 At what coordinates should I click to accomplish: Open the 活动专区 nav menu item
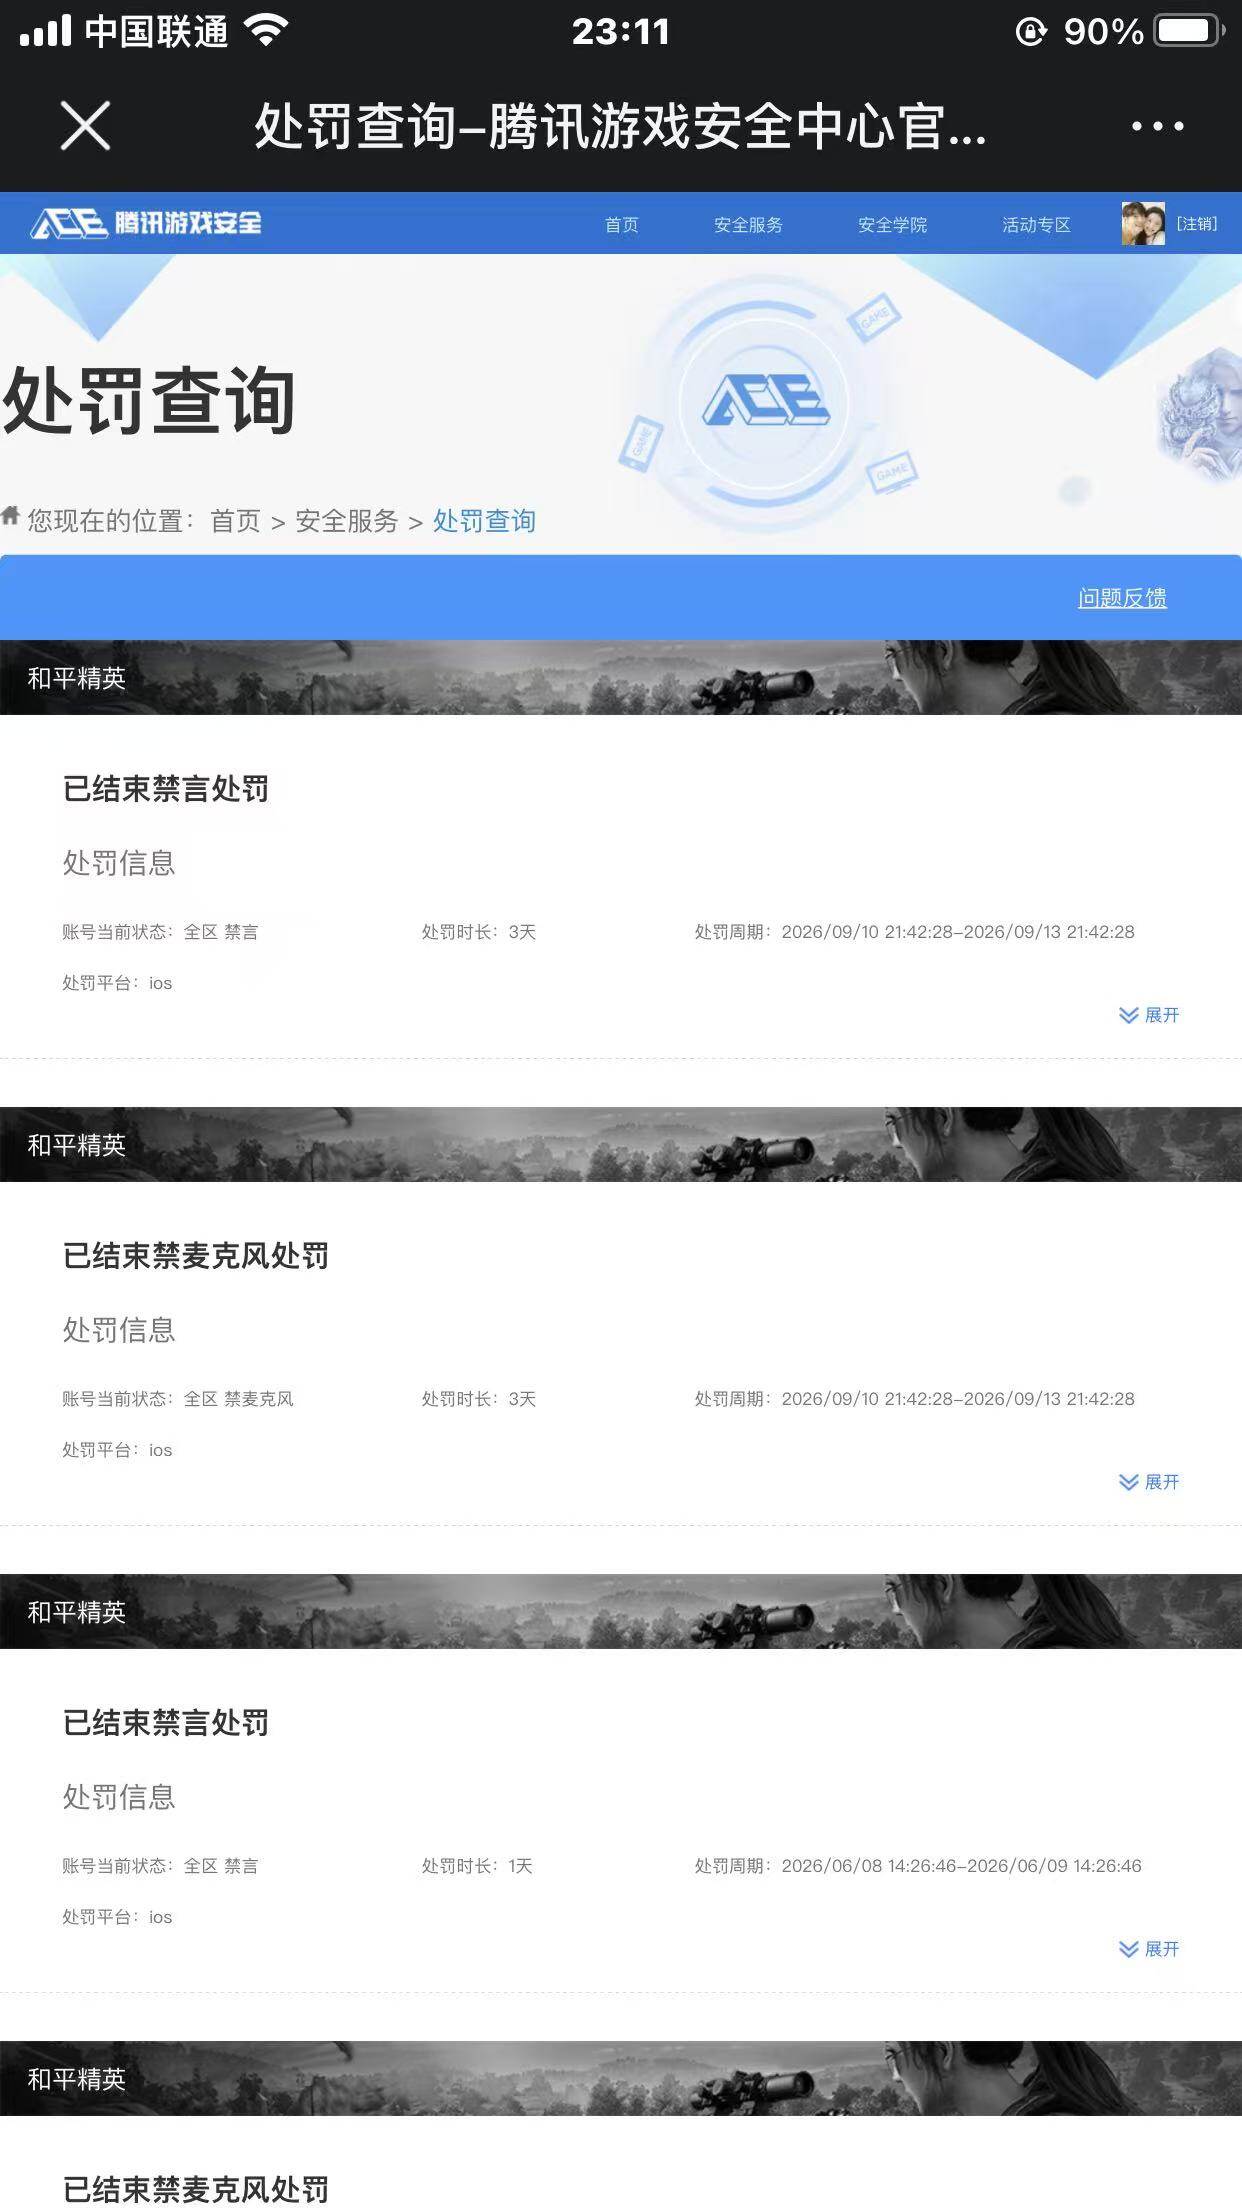pos(1036,224)
